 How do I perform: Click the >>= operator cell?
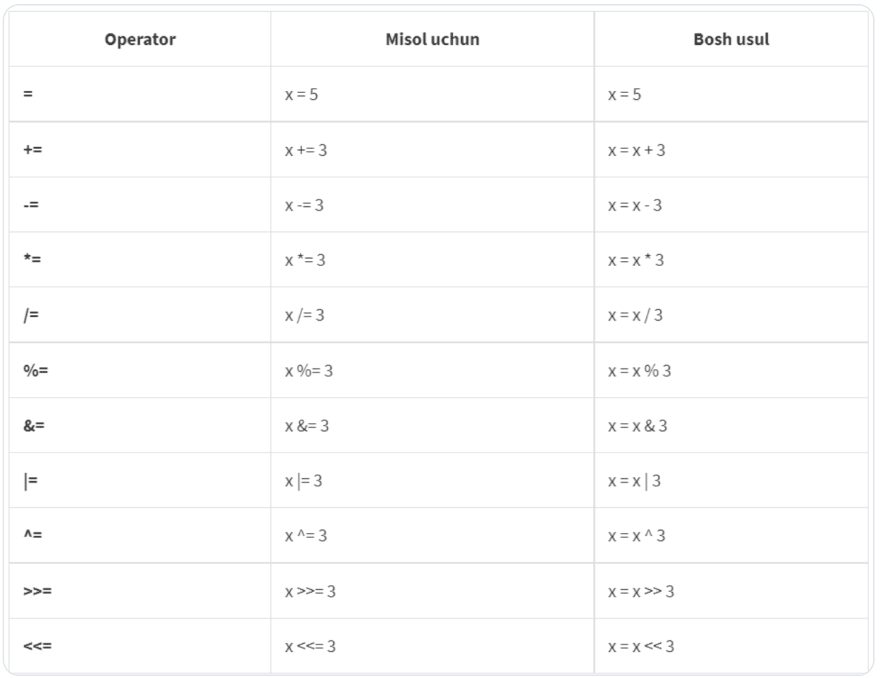coord(37,591)
